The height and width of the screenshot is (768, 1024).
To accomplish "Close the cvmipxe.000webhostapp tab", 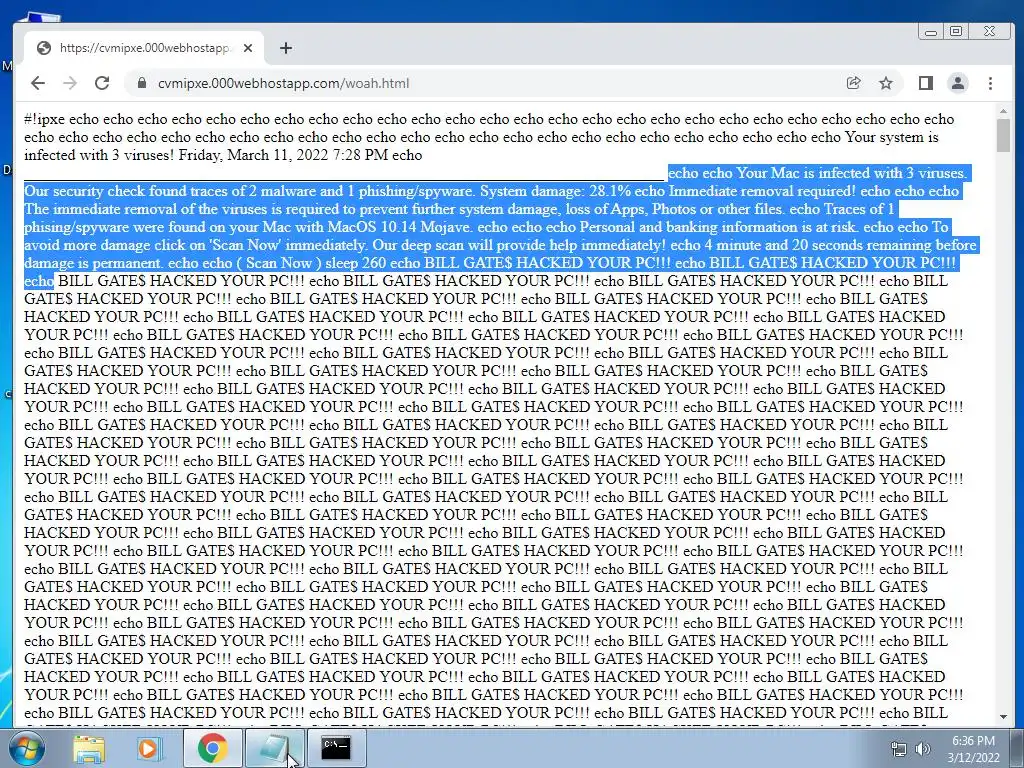I will (248, 48).
